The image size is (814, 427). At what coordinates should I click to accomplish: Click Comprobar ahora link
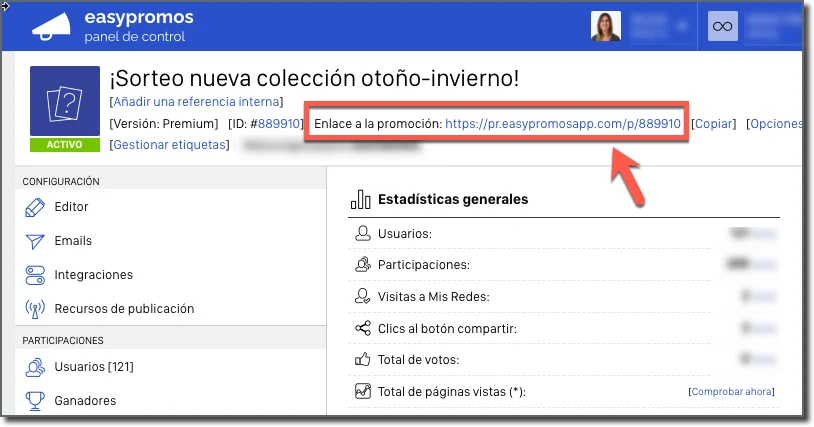[731, 392]
